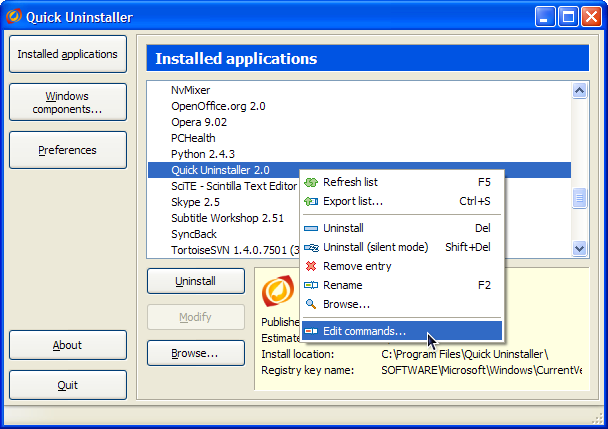Select SciTE - Scintilla Text Editor entry
The image size is (608, 429).
pos(234,186)
